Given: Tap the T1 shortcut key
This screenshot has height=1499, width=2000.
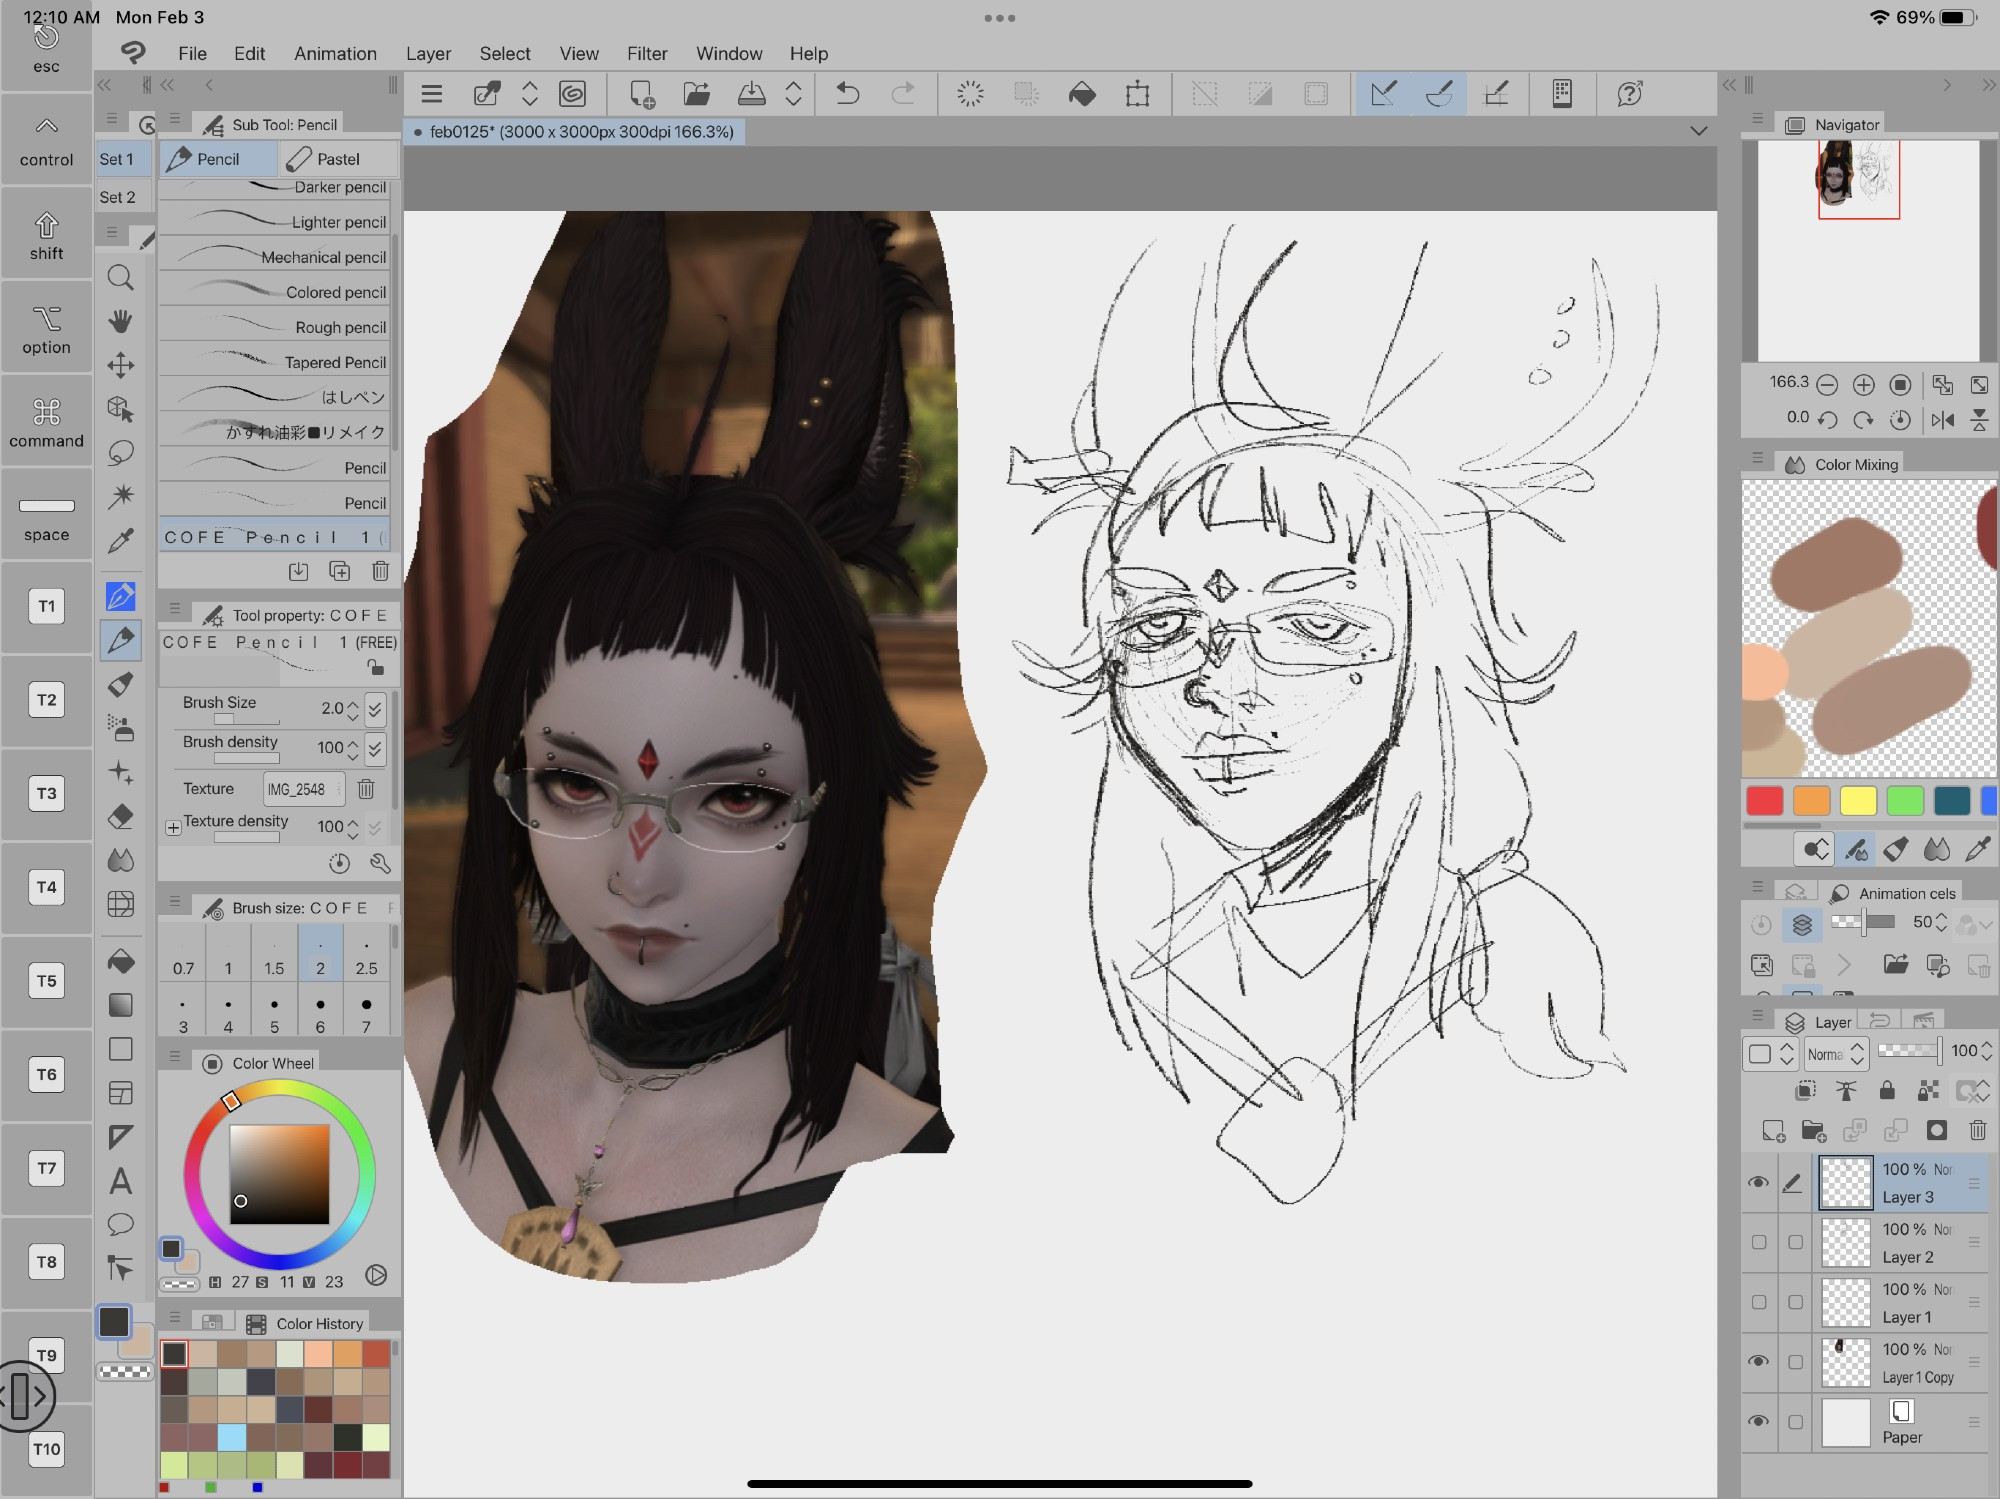Looking at the screenshot, I should [47, 606].
